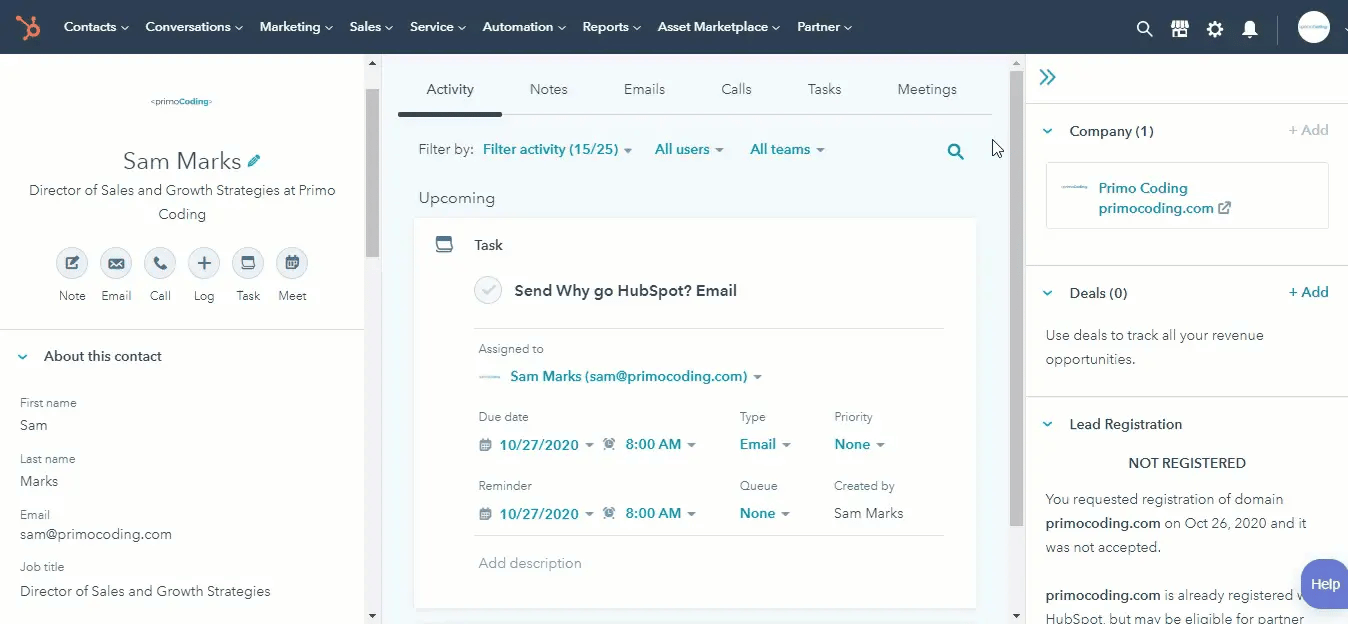Click the HubSpot sprocket logo
This screenshot has height=624, width=1348.
28,27
